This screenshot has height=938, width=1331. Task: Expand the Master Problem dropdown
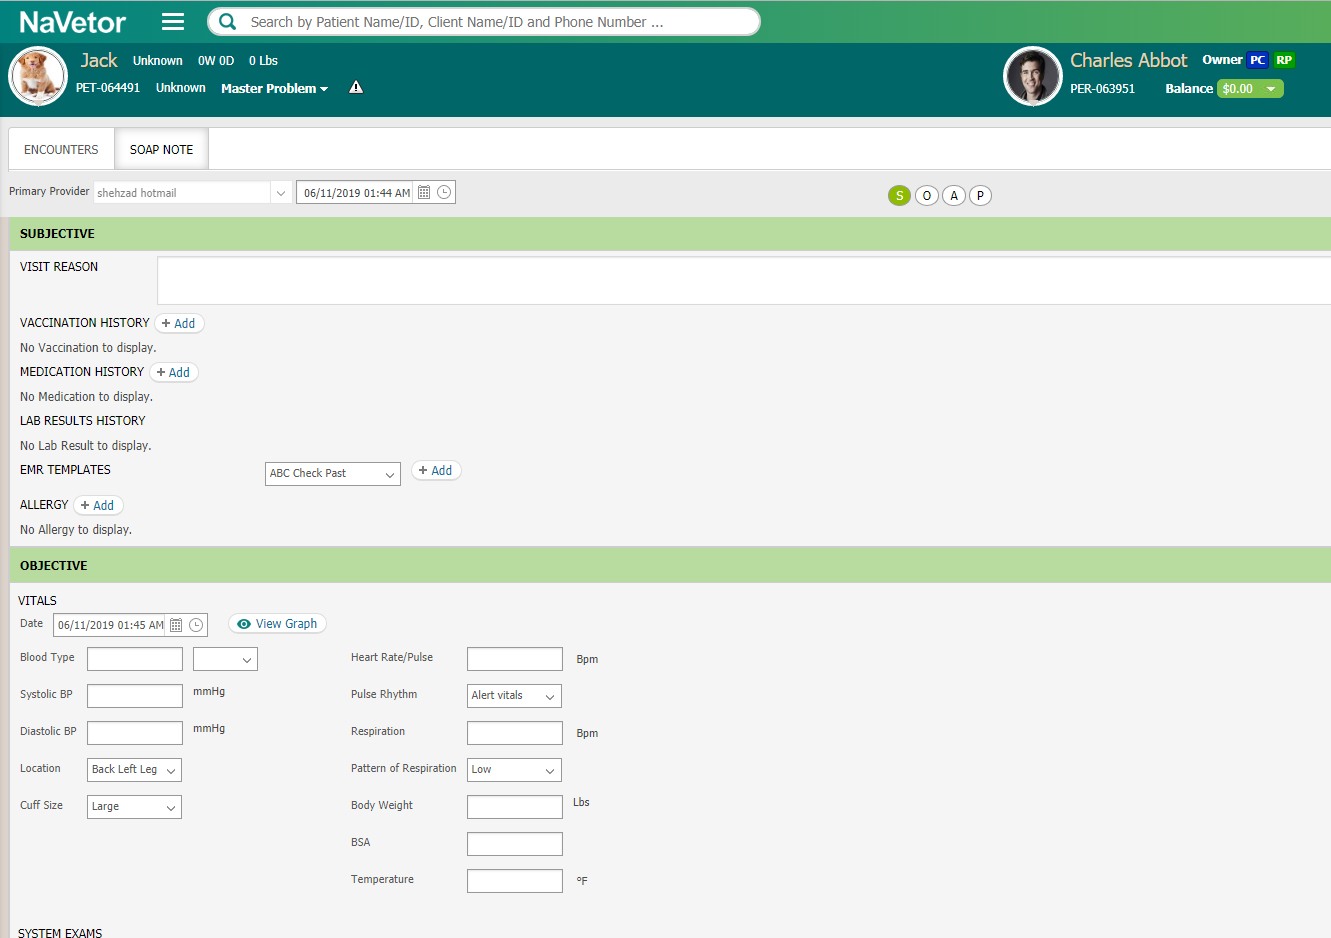(x=274, y=88)
